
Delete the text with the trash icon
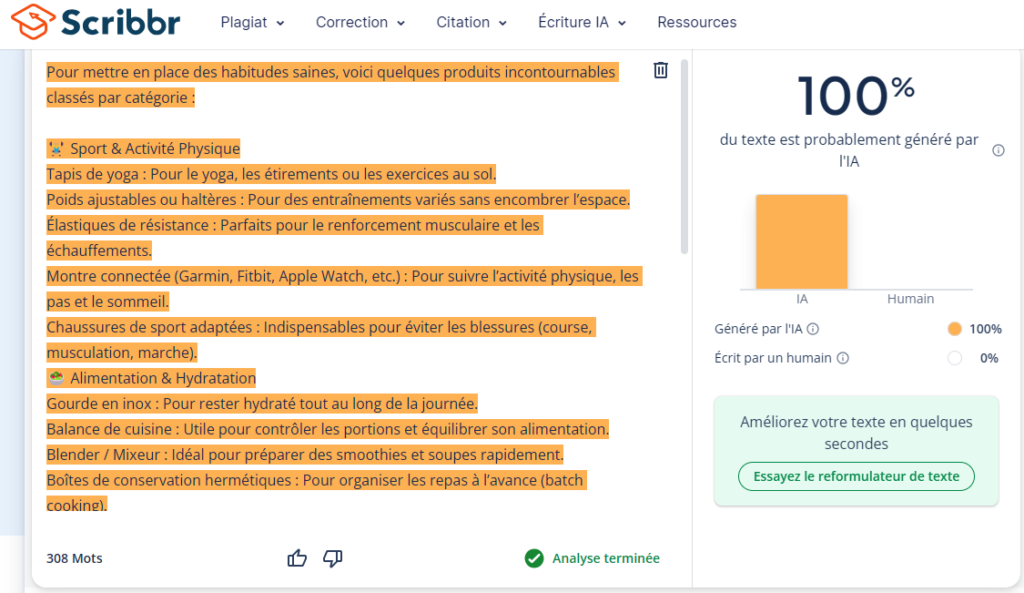click(660, 70)
